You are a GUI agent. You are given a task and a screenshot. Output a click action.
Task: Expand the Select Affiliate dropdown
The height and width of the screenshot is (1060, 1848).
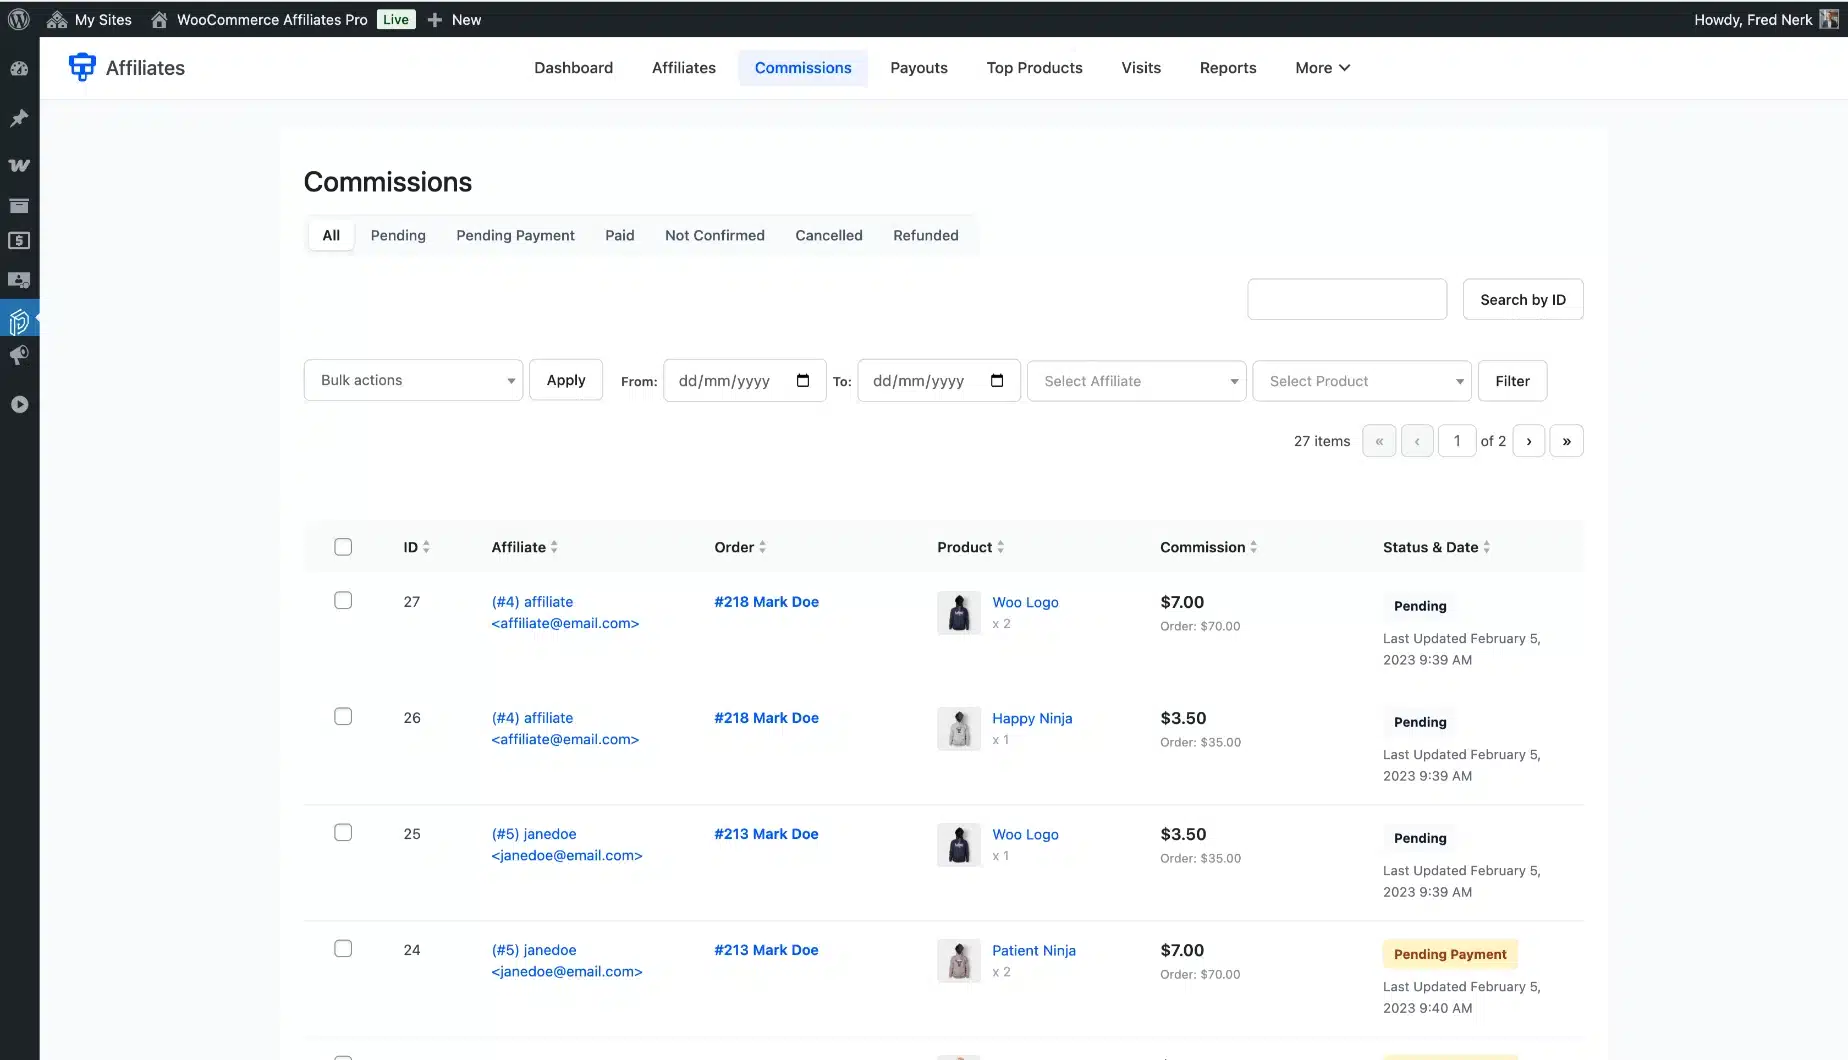(1136, 381)
